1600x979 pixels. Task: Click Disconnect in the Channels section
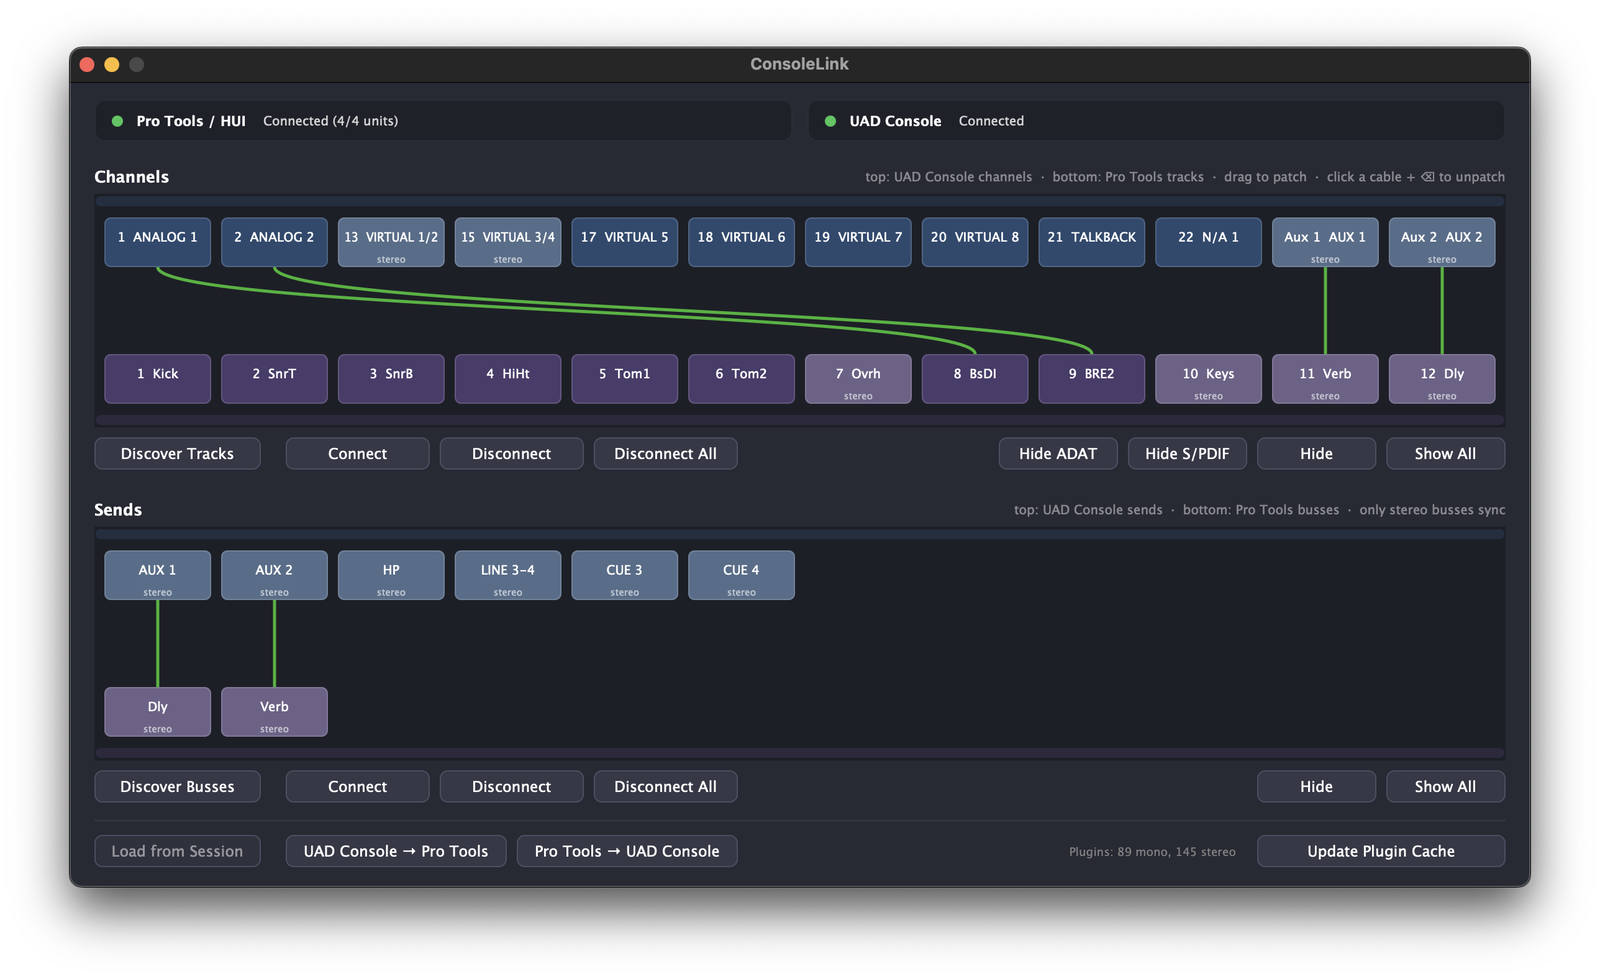coord(511,453)
